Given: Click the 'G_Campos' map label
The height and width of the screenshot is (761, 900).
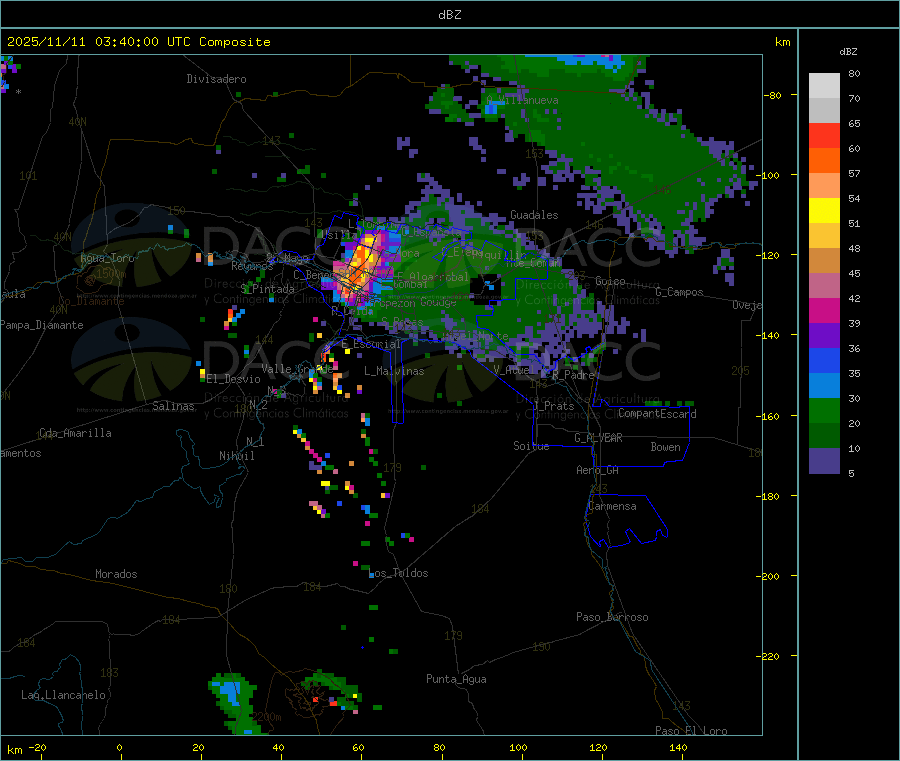Looking at the screenshot, I should 680,292.
